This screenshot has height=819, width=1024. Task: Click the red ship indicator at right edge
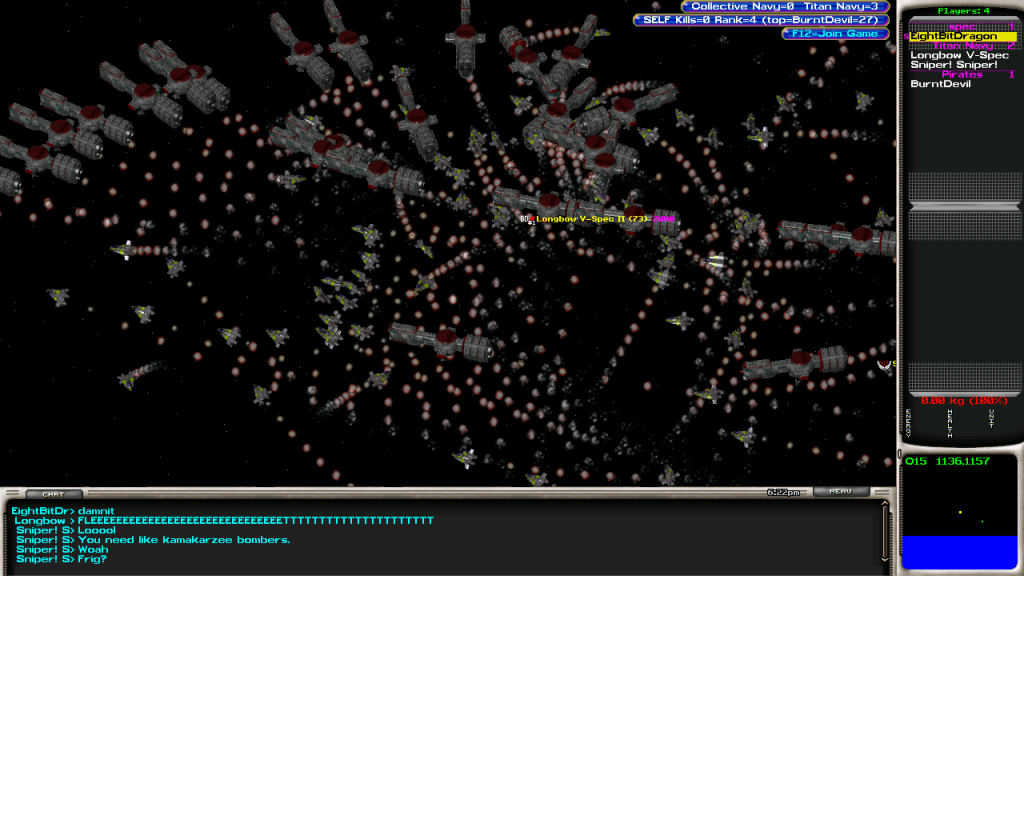click(x=884, y=366)
